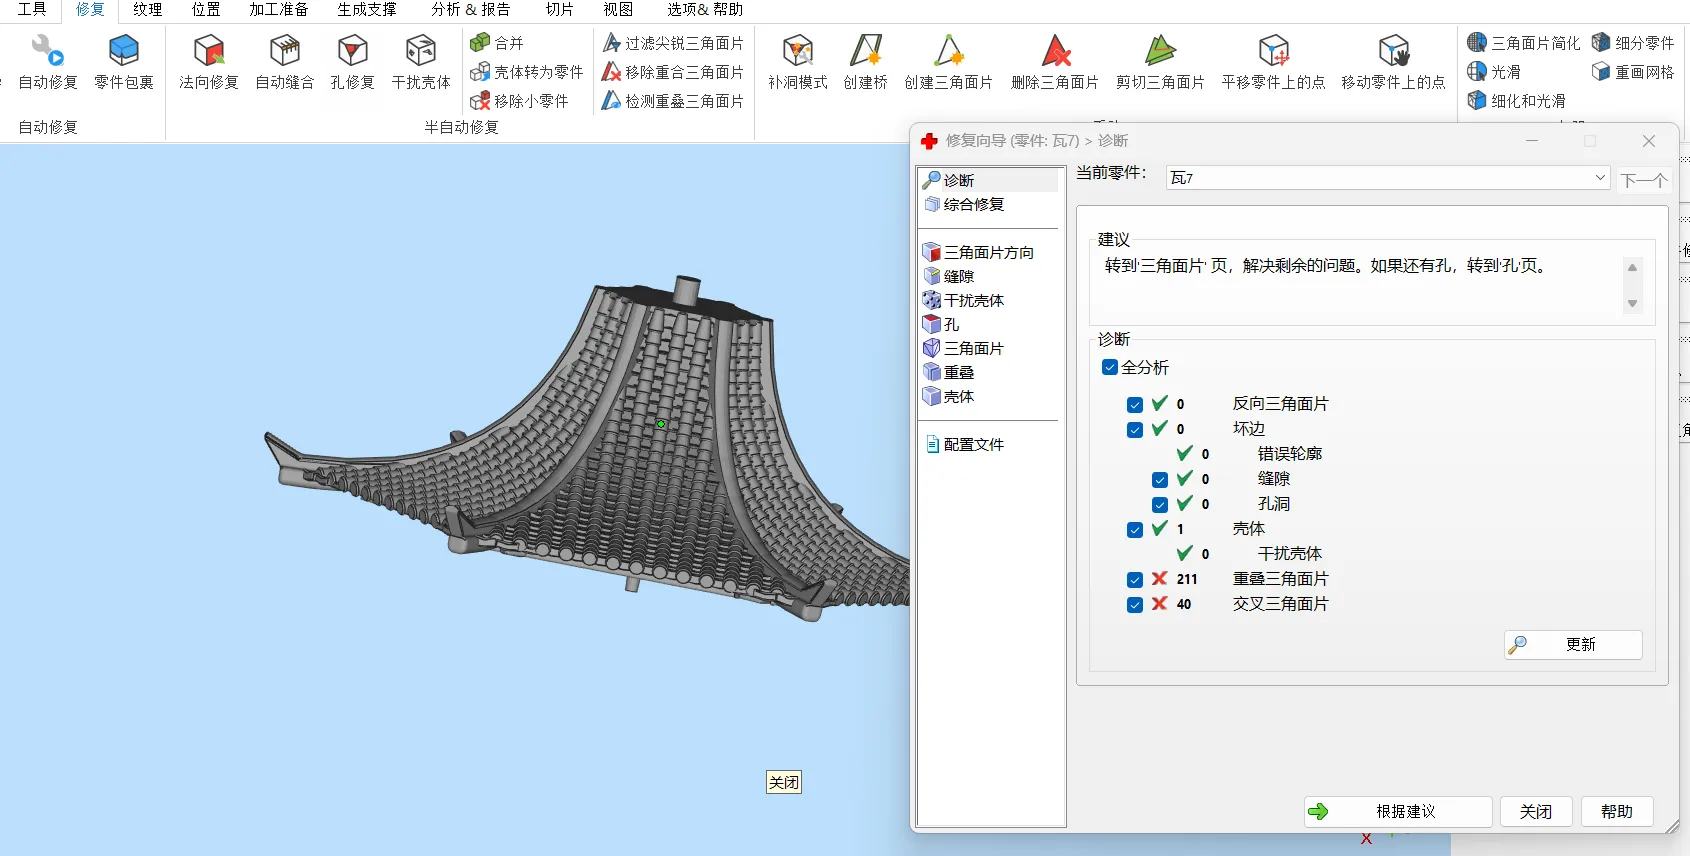Screen dimensions: 1690x856
Task: Activate 补洞模式 tool
Action: coord(798,62)
